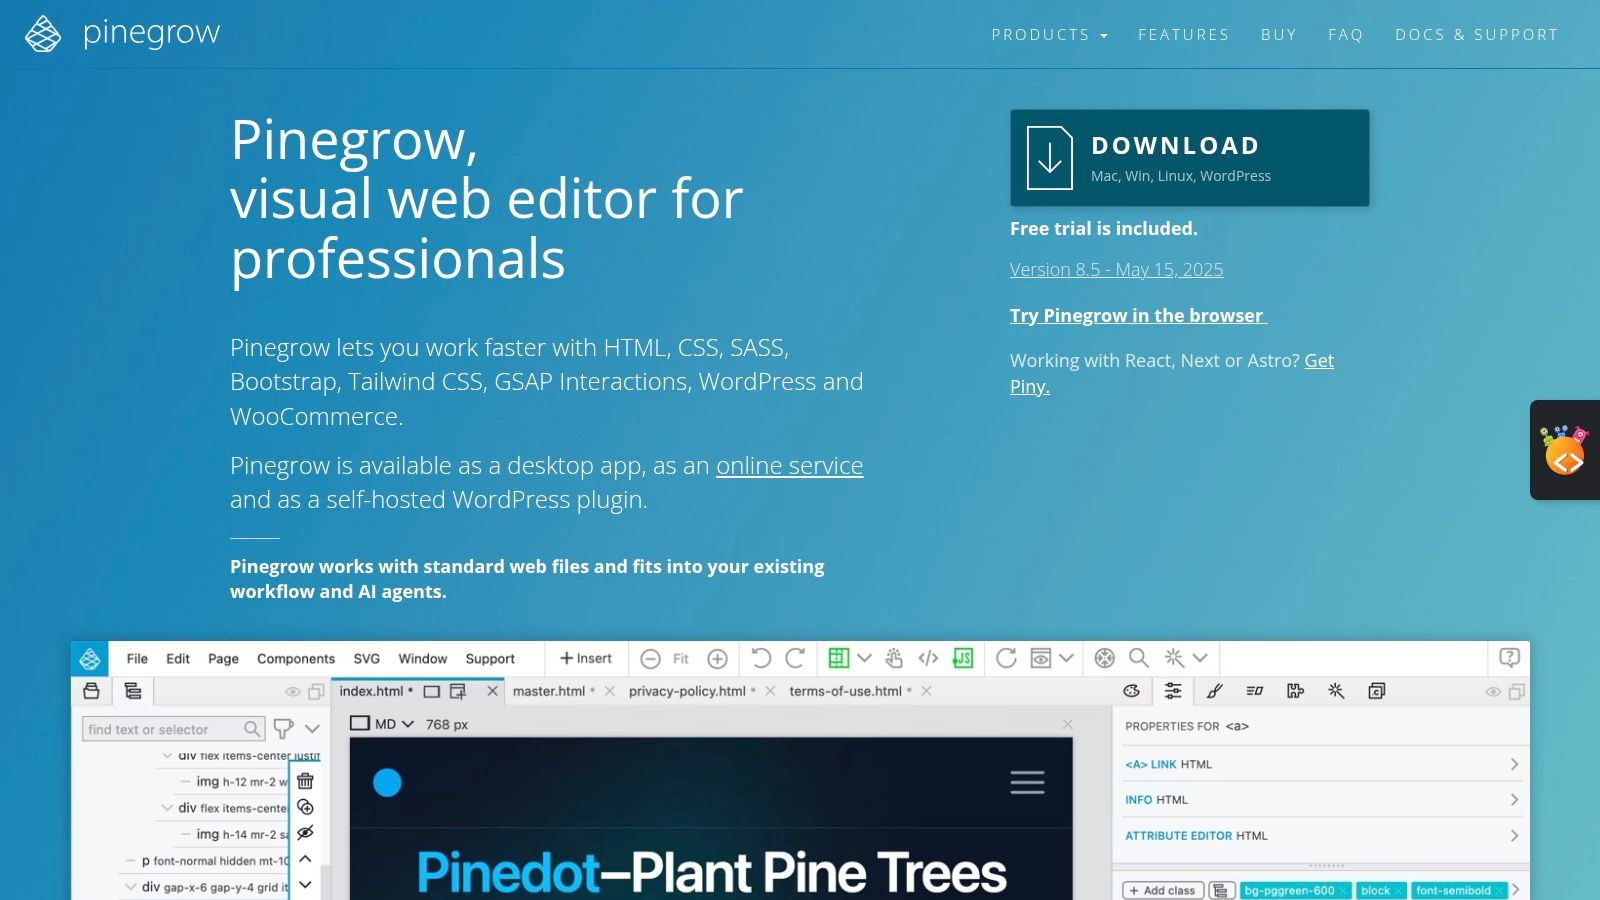
Task: Open the code editor angle-brackets icon
Action: click(928, 658)
